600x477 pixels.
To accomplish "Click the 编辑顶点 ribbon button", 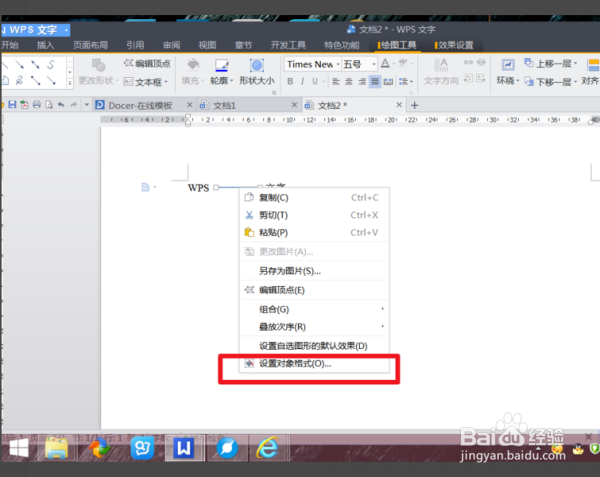I will click(x=147, y=63).
